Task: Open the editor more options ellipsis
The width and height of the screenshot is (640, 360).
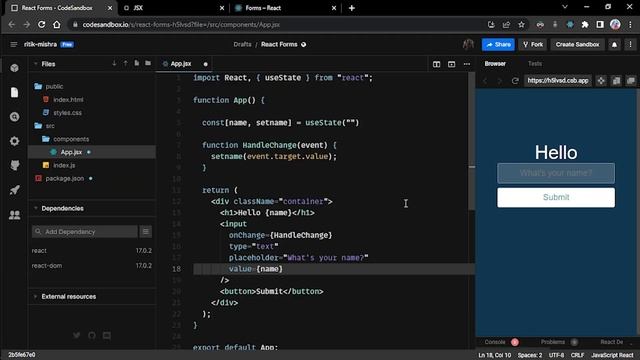Action: [x=467, y=64]
